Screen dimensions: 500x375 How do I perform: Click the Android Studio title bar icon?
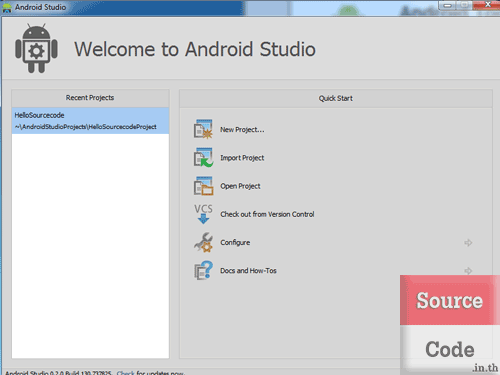pos(7,7)
